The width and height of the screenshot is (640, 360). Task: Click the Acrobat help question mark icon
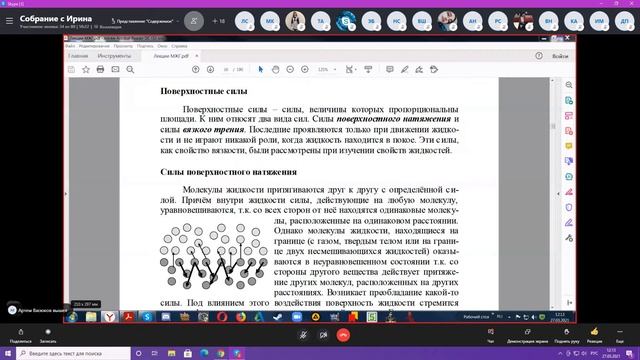[x=539, y=56]
